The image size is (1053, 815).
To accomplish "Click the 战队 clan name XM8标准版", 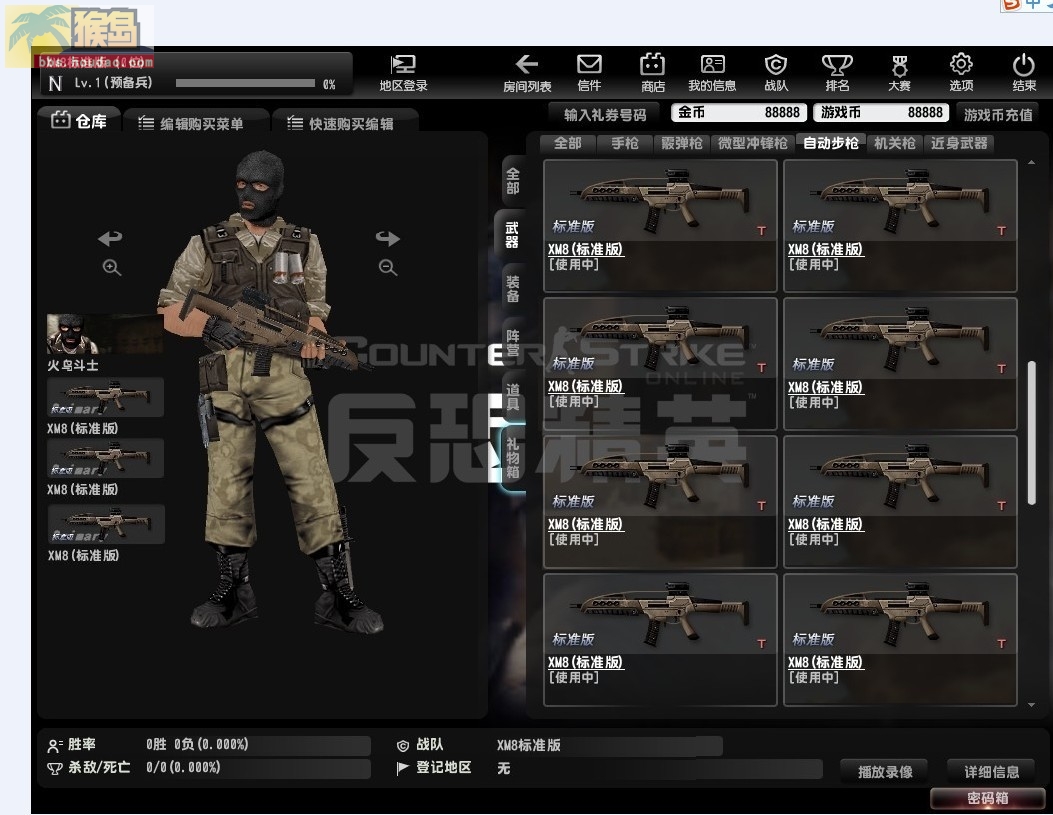I will [x=529, y=745].
